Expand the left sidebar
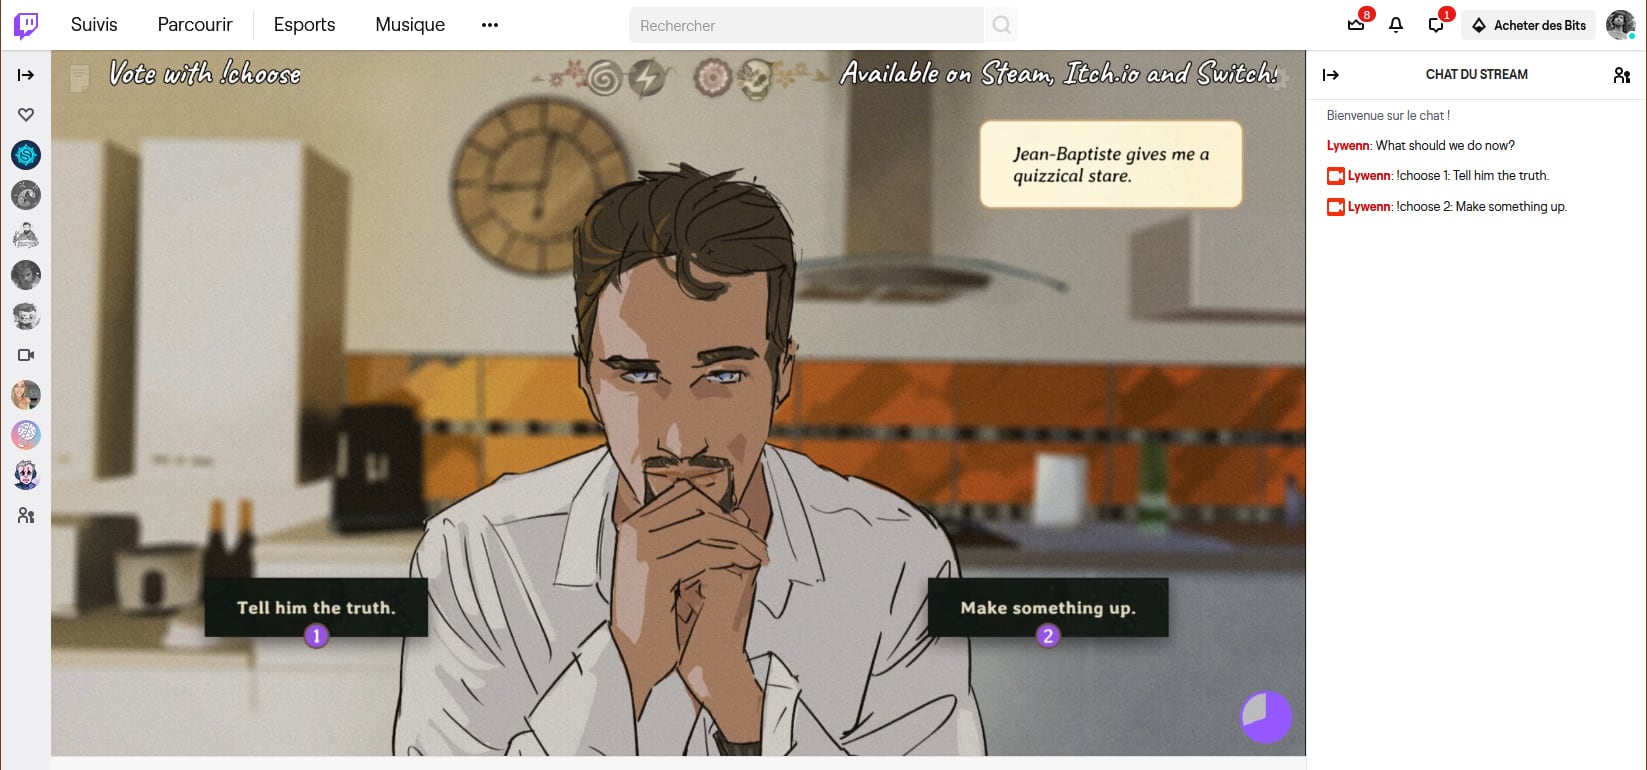Screen dimensions: 1647x770 pyautogui.click(x=26, y=75)
